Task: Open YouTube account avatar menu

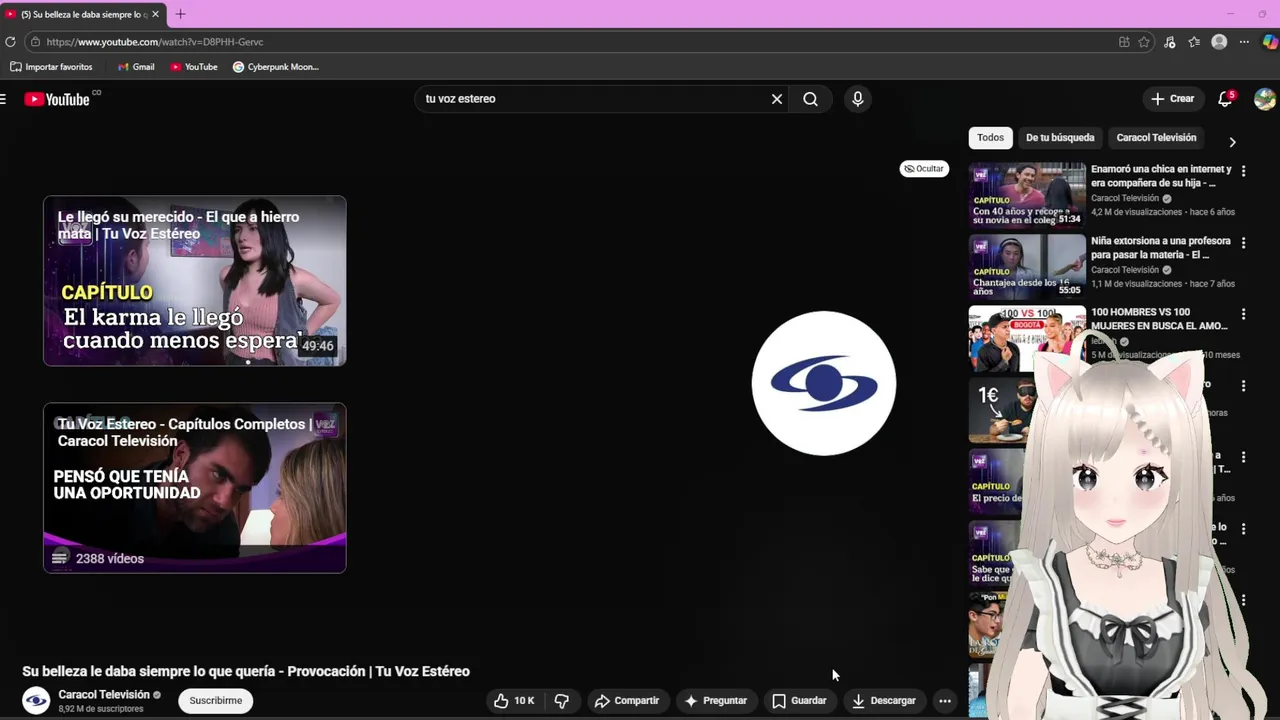Action: tap(1265, 99)
